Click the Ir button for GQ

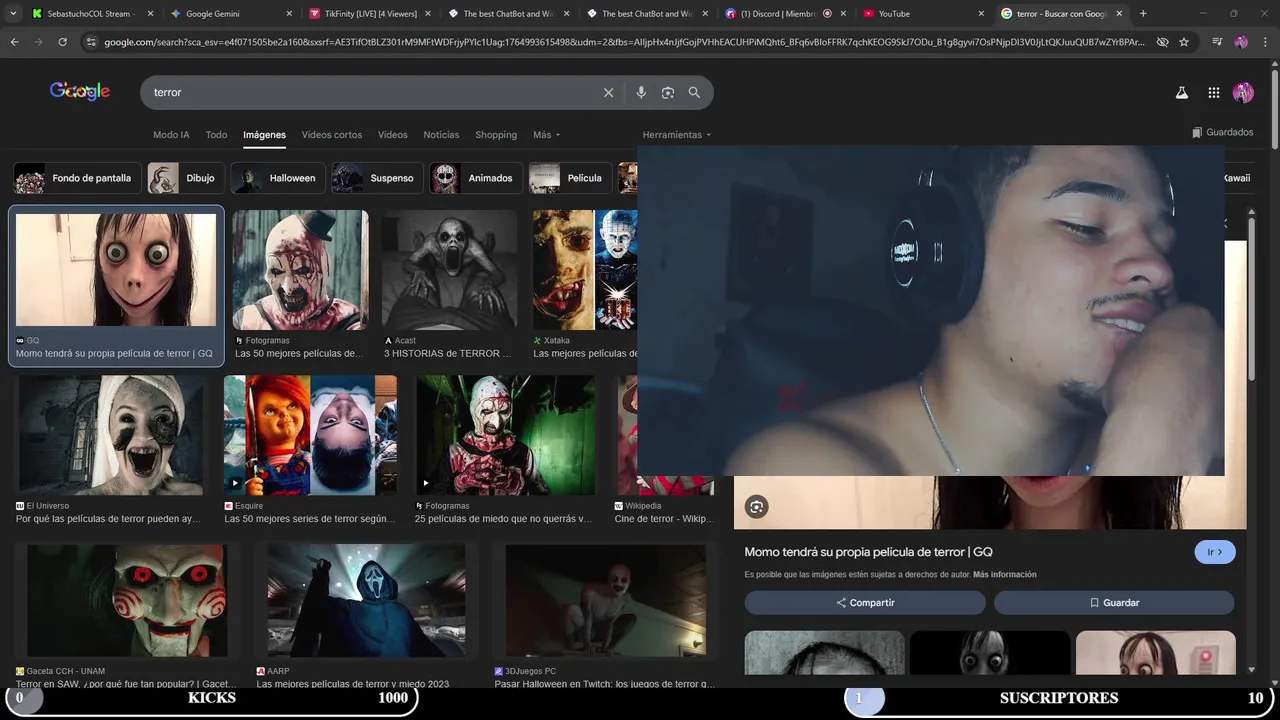pyautogui.click(x=1215, y=552)
